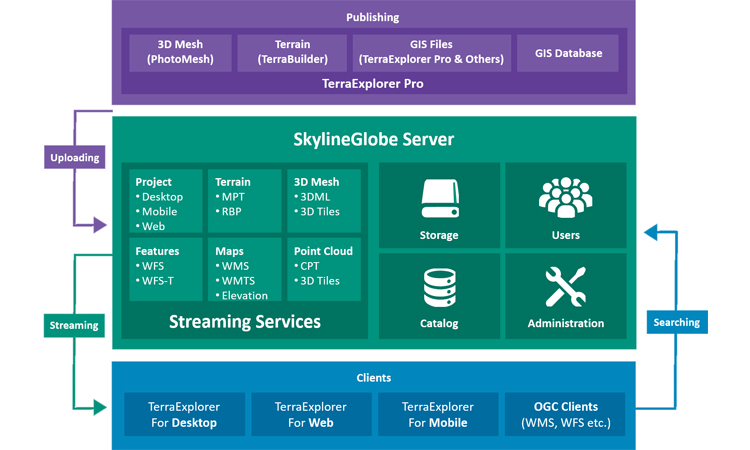Select Web under Project
Viewport: 750px width, 450px height.
(153, 227)
